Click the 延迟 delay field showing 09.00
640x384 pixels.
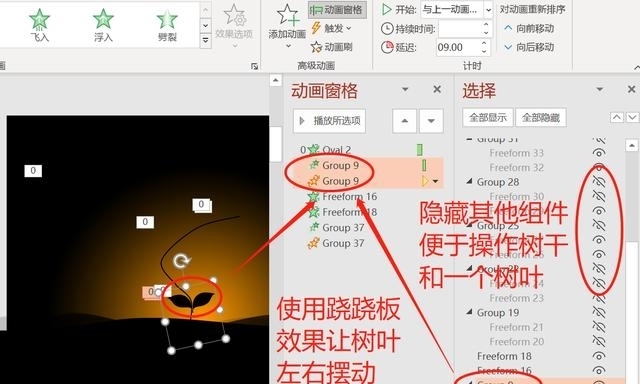coord(457,47)
